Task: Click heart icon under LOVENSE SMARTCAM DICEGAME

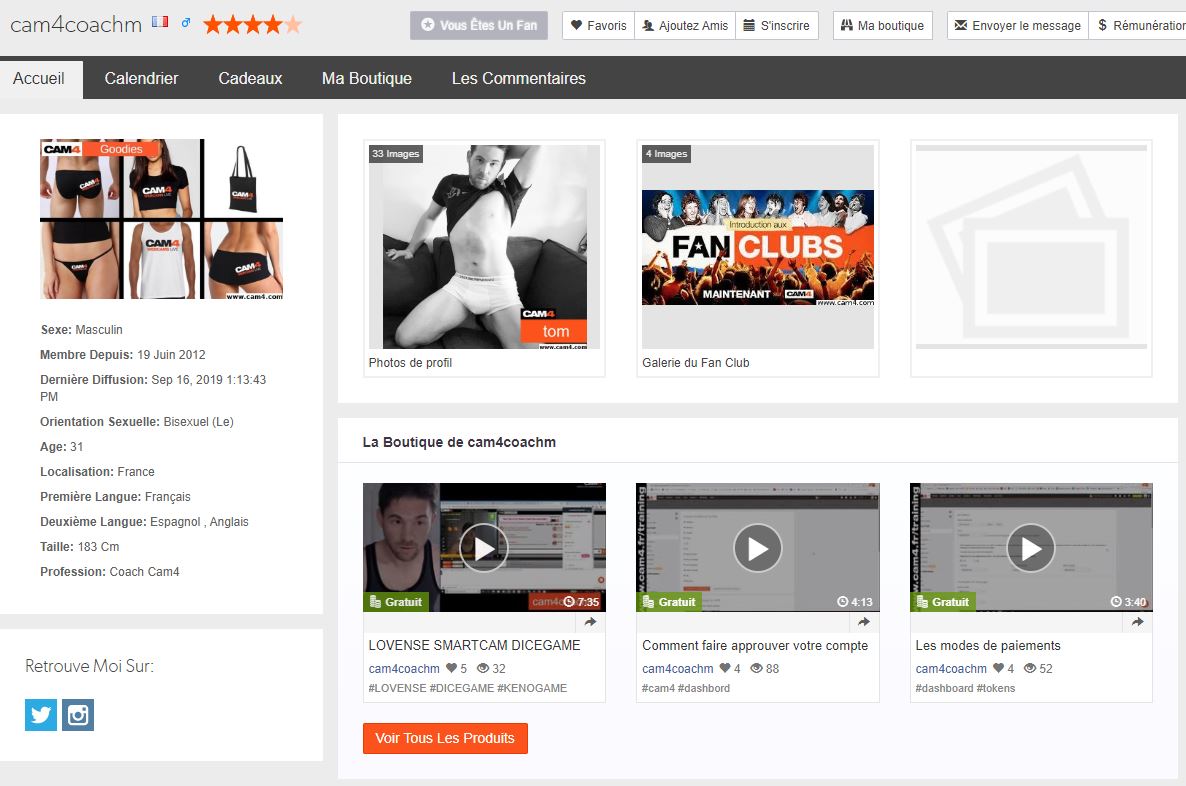Action: coord(451,669)
